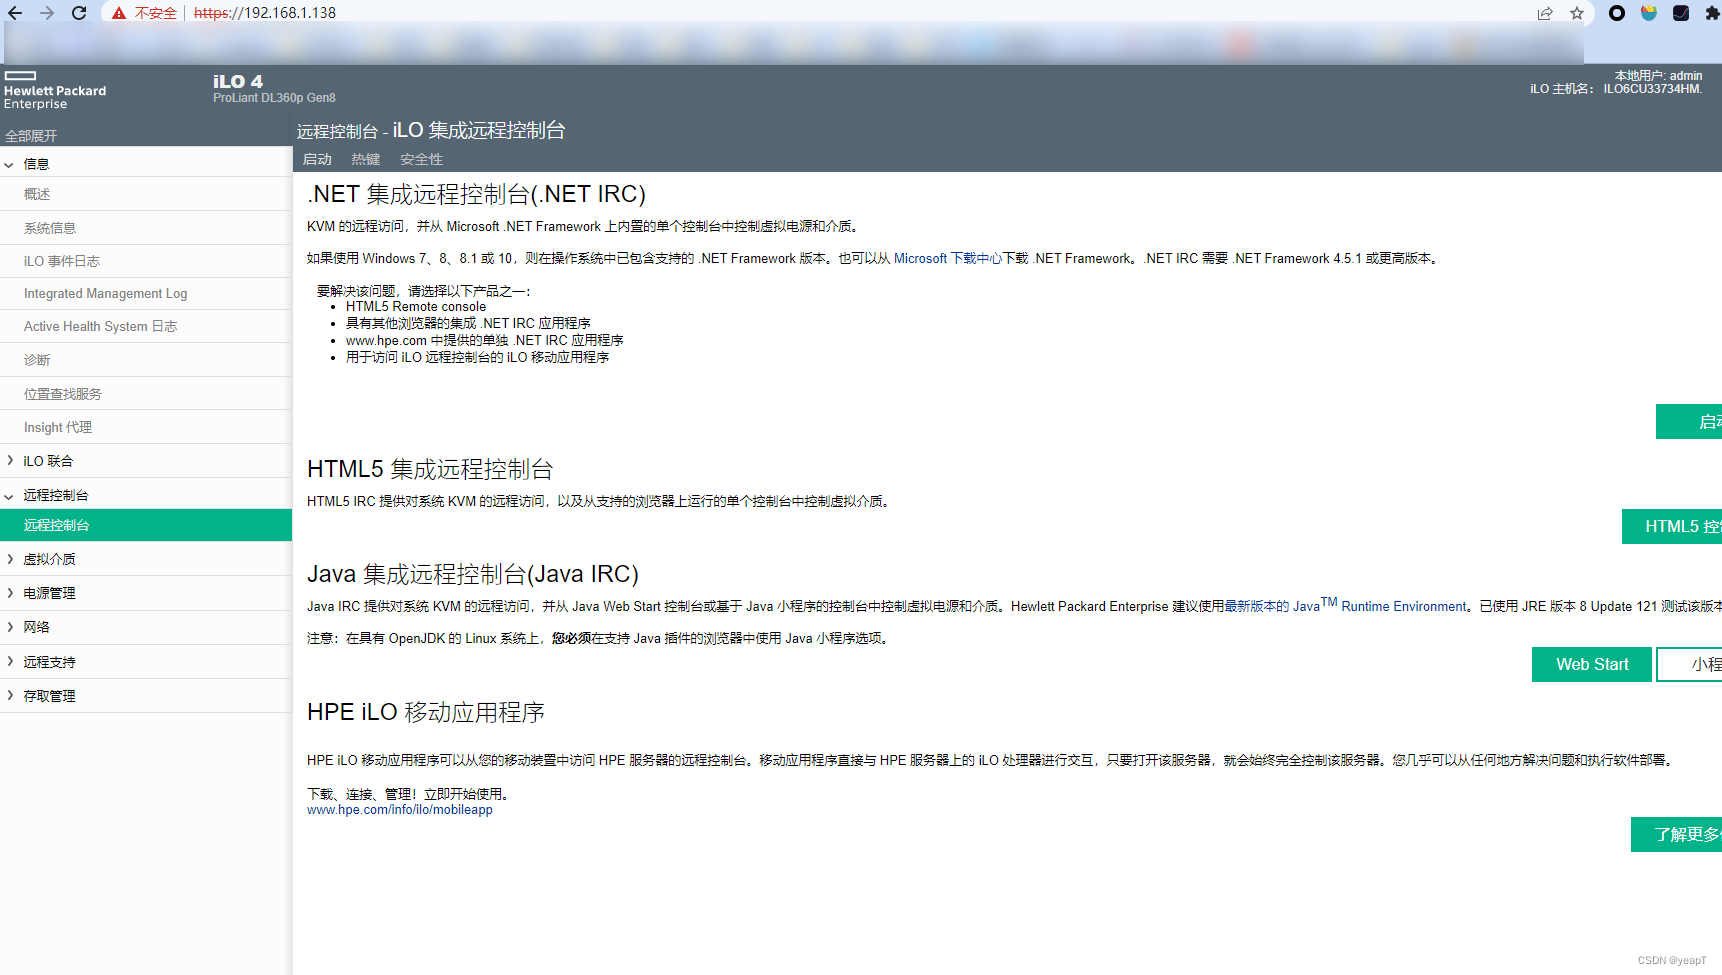Open Microsoft 下载中心 link
This screenshot has height=975, width=1722.
[x=947, y=258]
